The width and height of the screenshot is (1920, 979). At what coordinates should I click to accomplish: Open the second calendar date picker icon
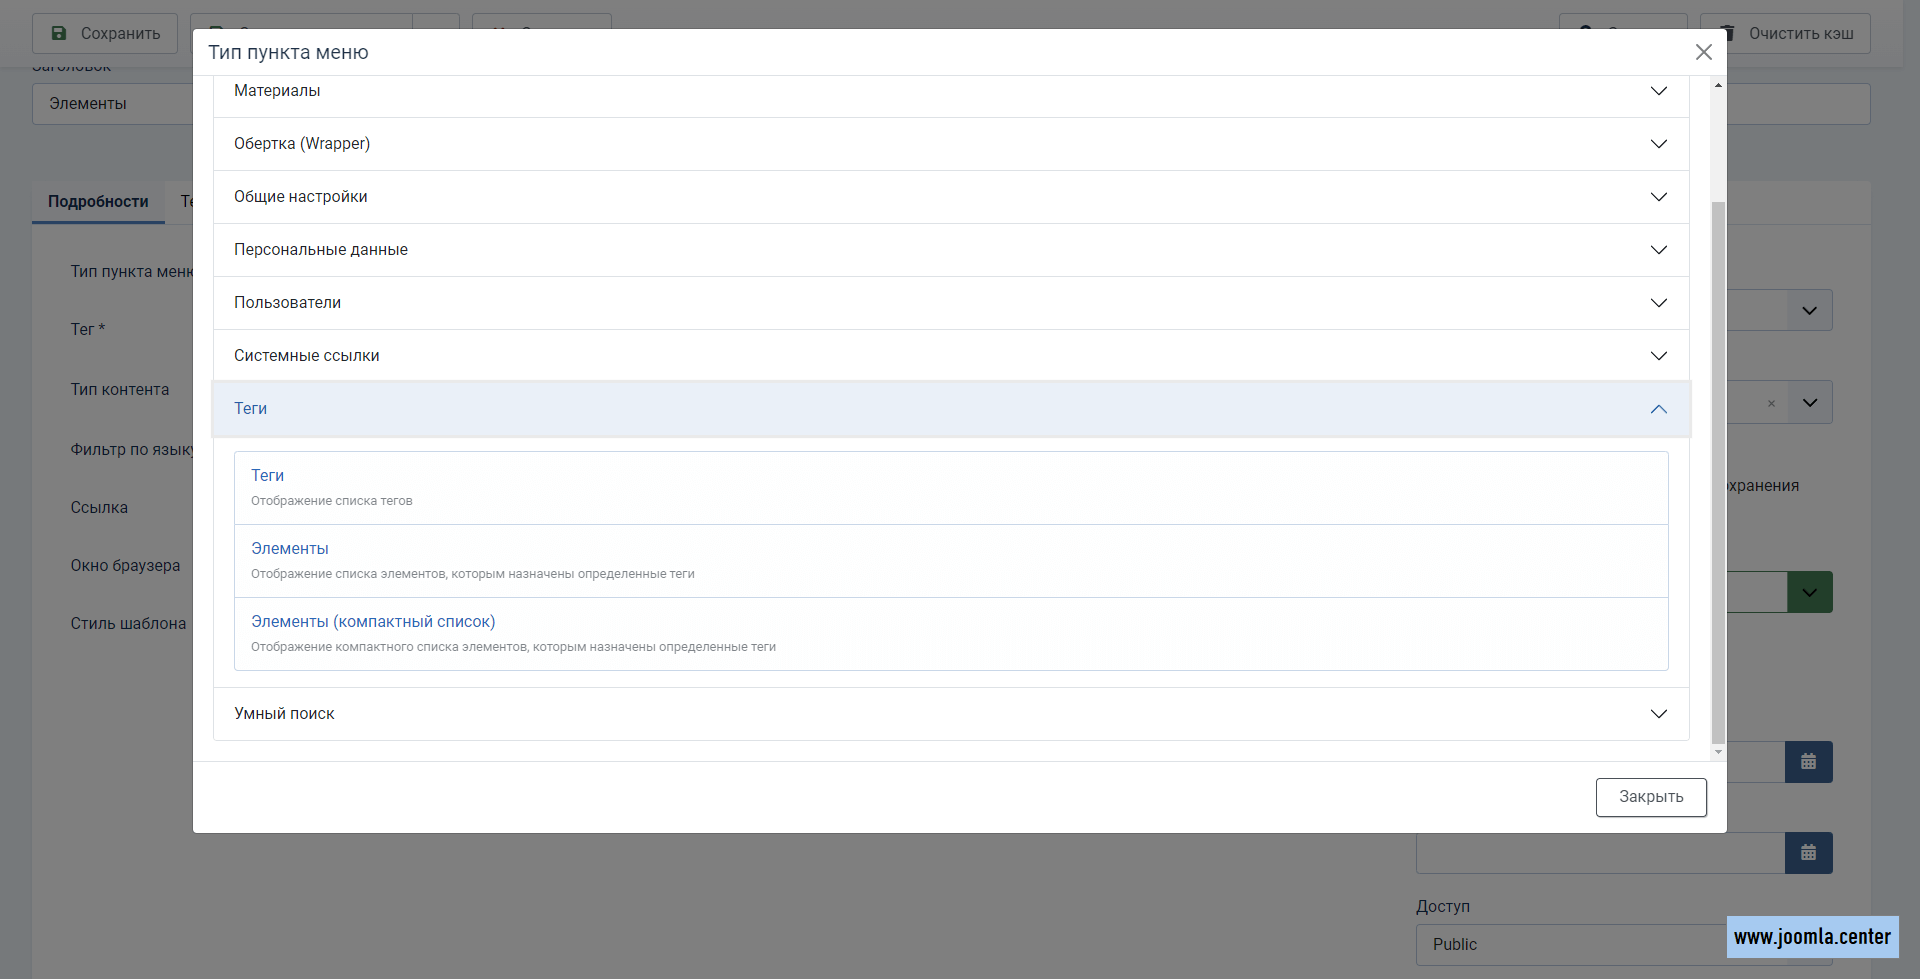coord(1808,853)
